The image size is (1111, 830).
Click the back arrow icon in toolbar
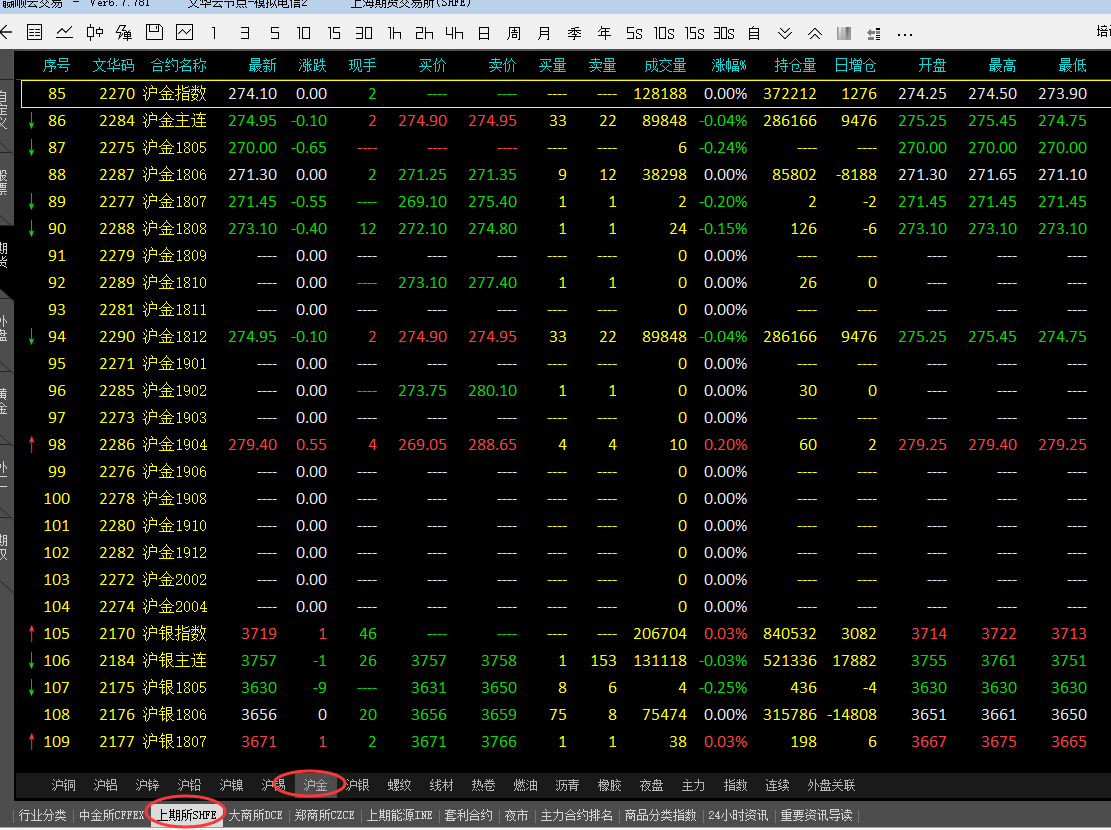pos(6,33)
